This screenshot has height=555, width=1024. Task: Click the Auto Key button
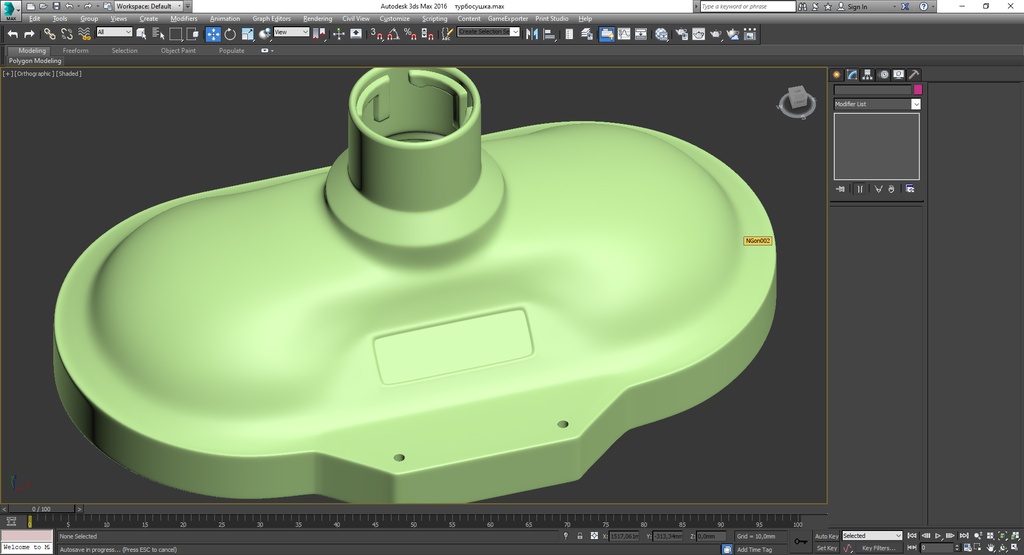826,536
